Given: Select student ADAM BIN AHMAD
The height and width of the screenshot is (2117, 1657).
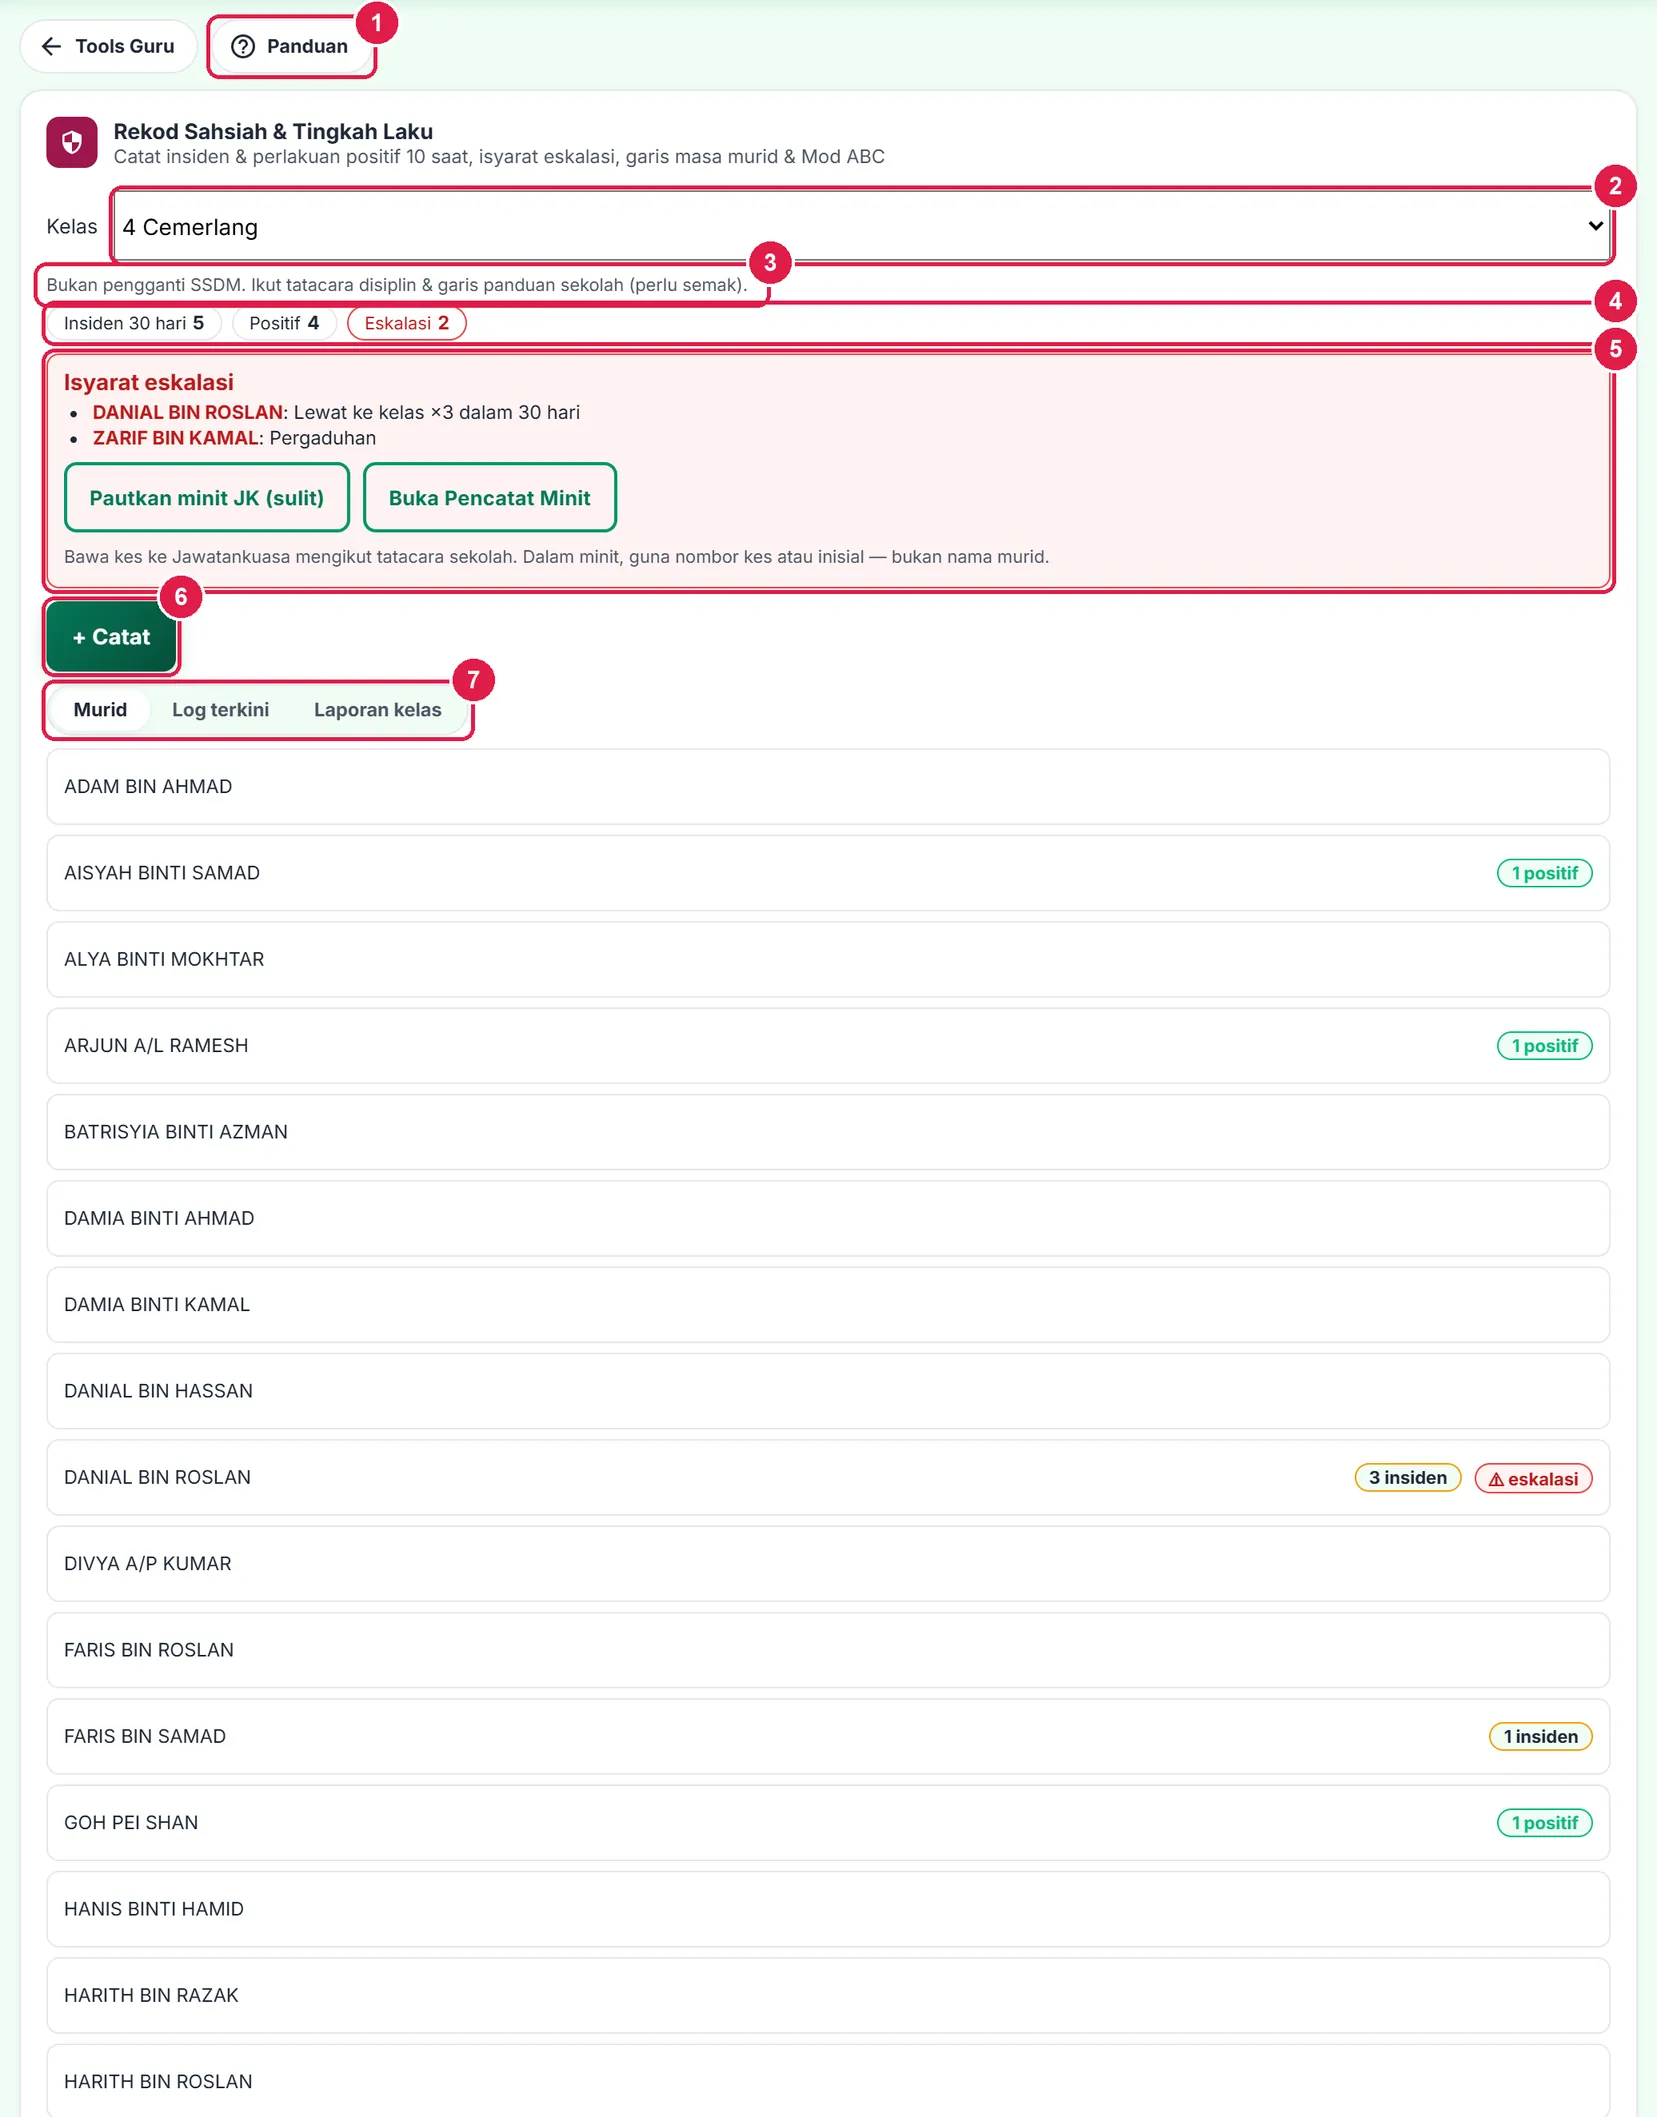Looking at the screenshot, I should coord(828,787).
